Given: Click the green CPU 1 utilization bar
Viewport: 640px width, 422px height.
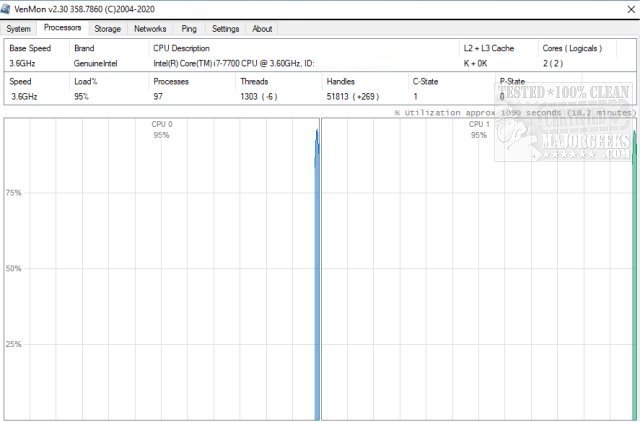Looking at the screenshot, I should pos(634,275).
